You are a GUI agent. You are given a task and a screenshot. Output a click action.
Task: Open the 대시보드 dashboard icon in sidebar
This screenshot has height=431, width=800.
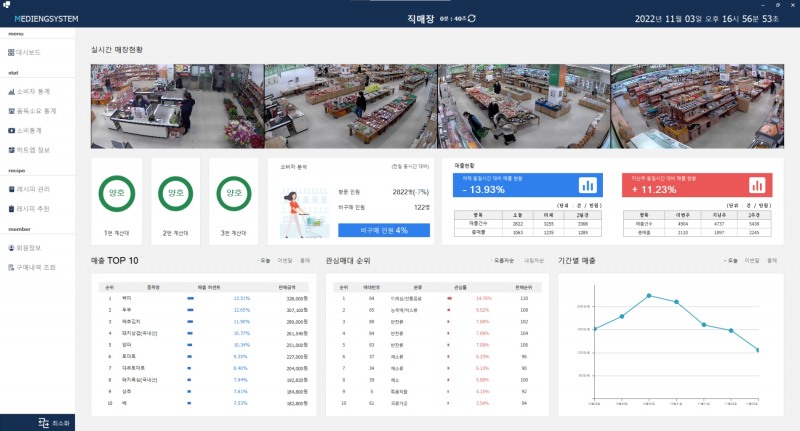click(x=11, y=53)
